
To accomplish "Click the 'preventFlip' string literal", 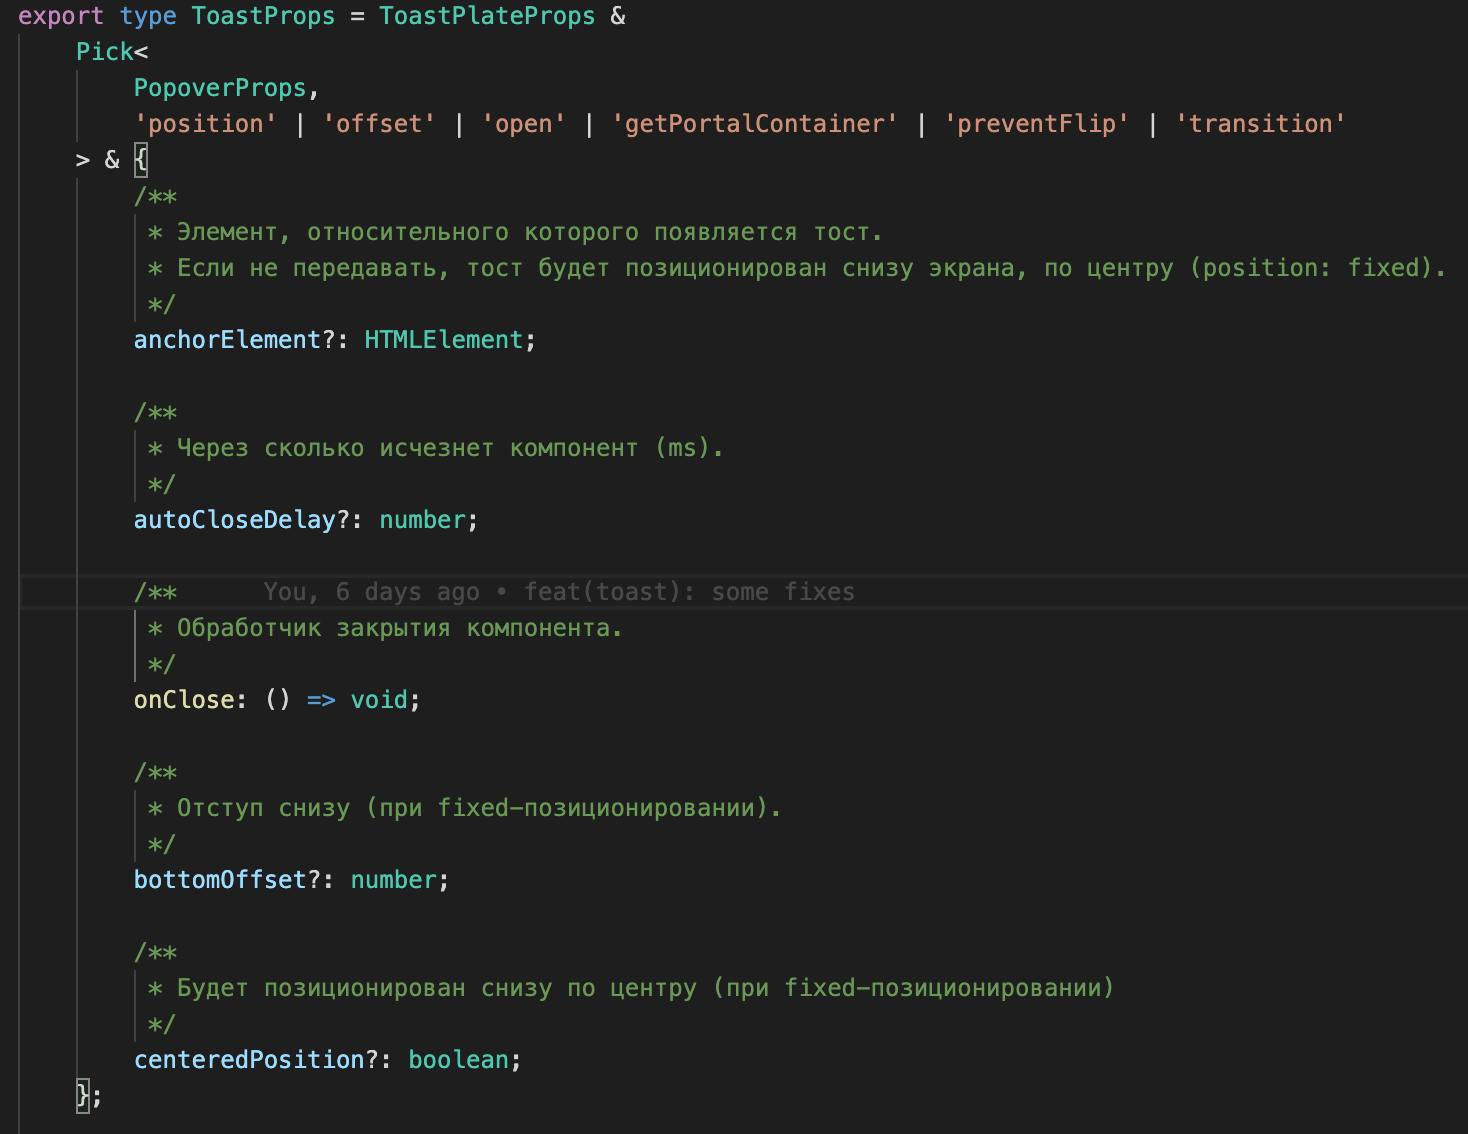I will click(x=1038, y=123).
